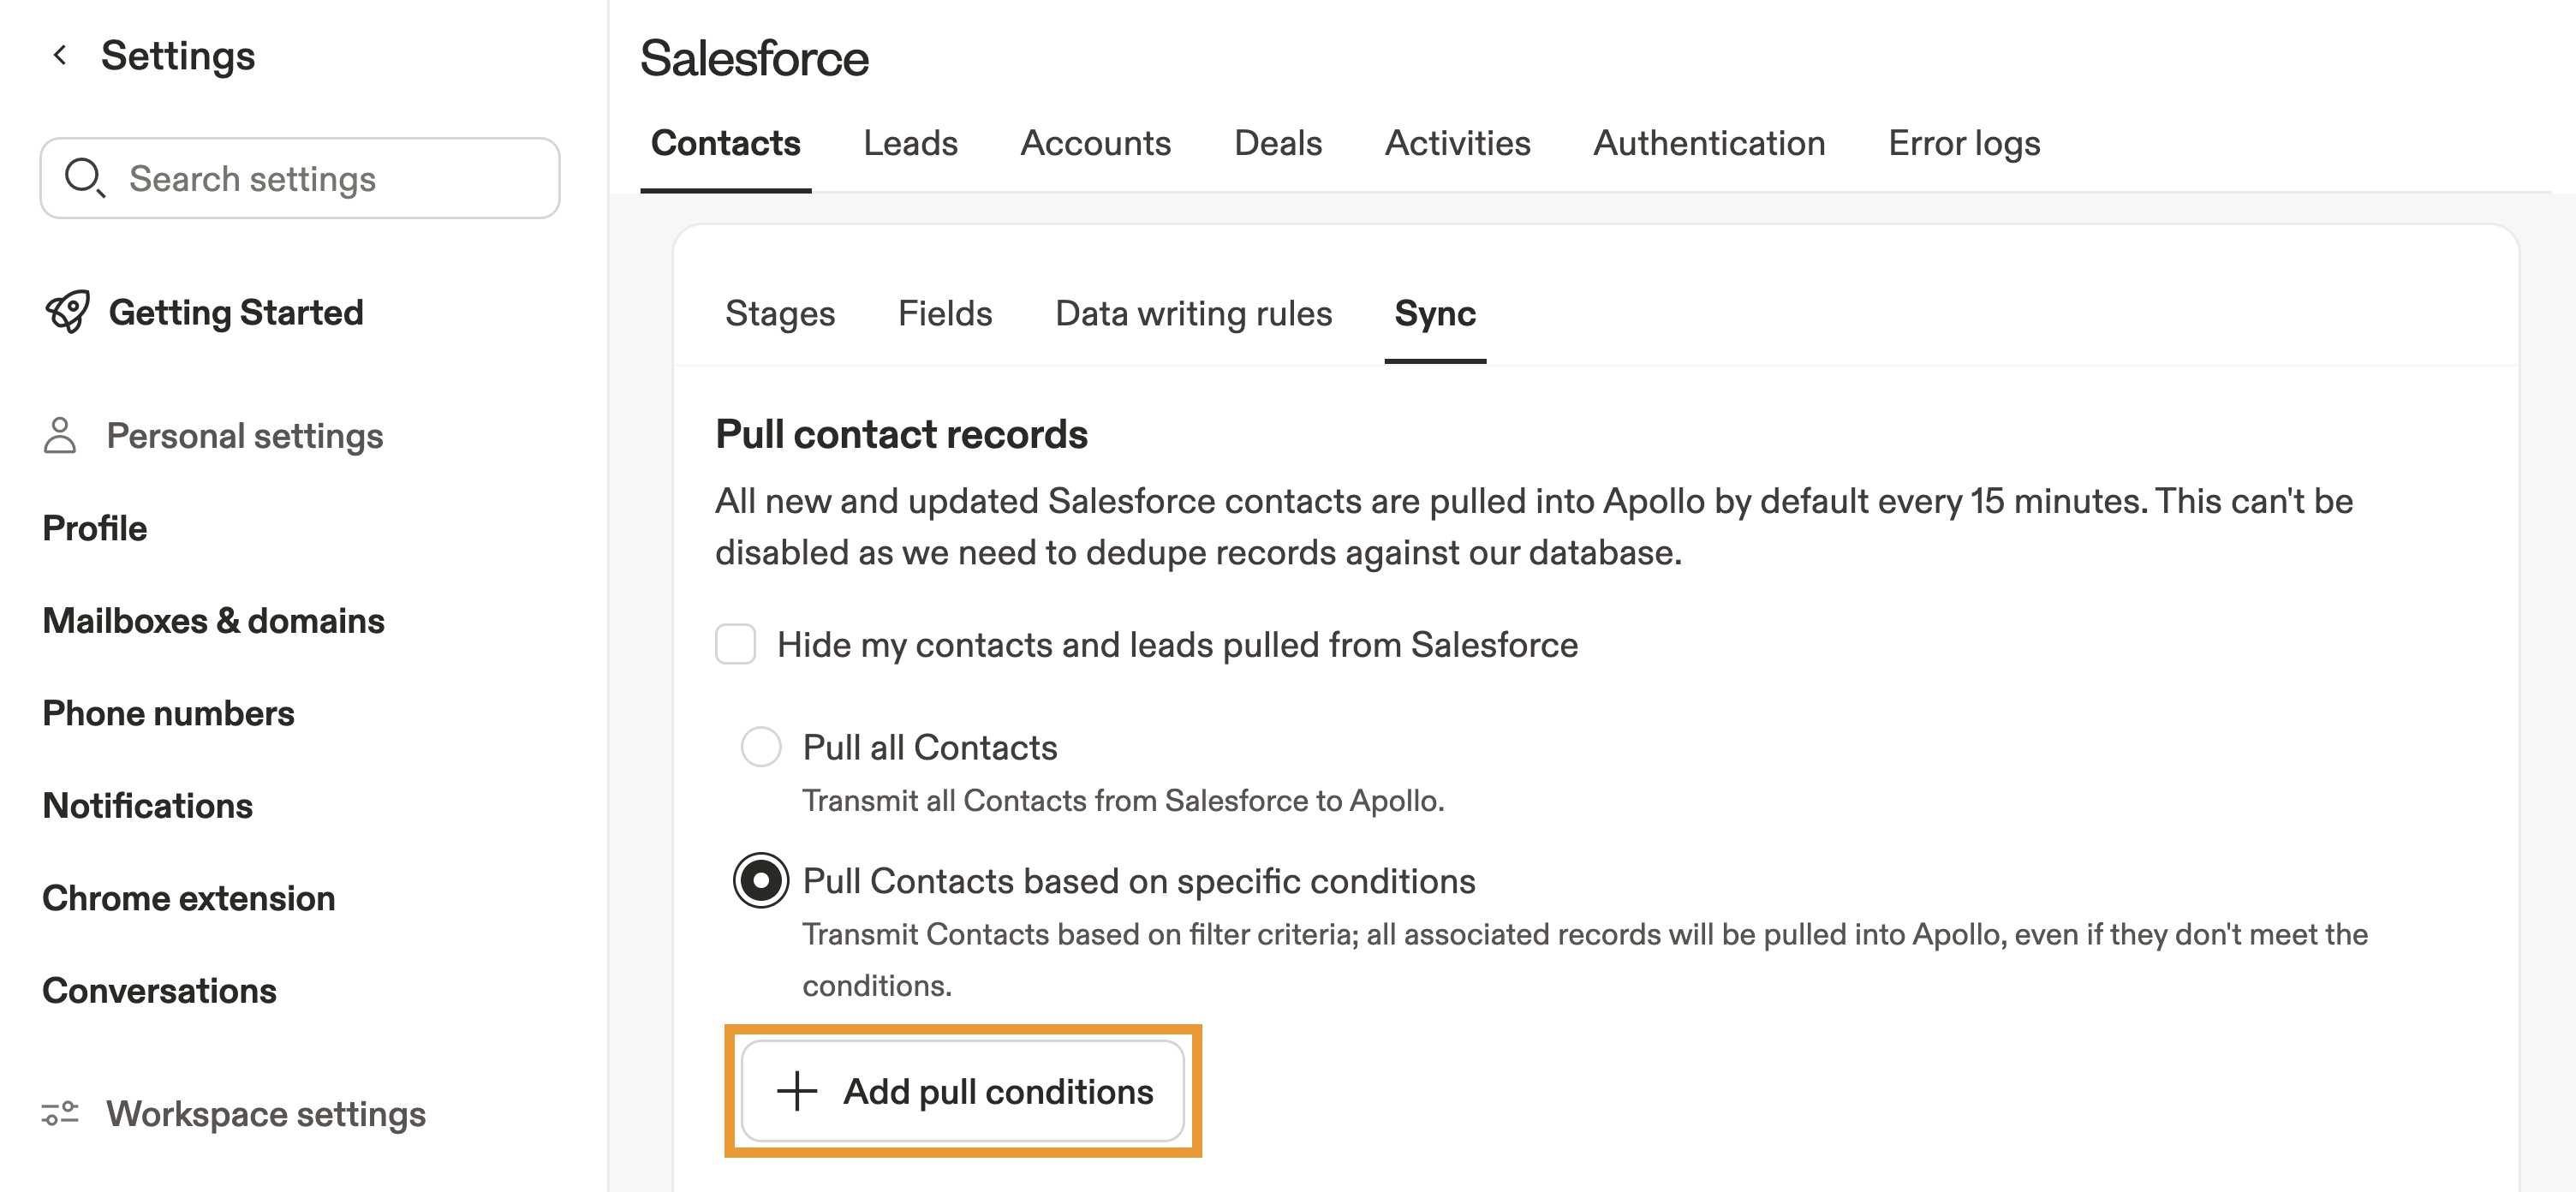Open the Authentication tab

1709,144
